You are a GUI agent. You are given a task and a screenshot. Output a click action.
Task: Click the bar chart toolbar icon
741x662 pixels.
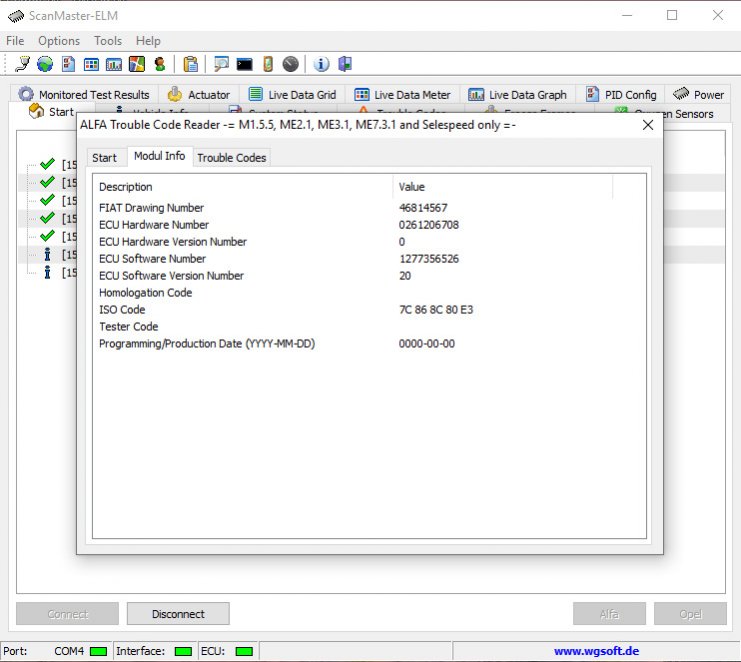coord(114,64)
